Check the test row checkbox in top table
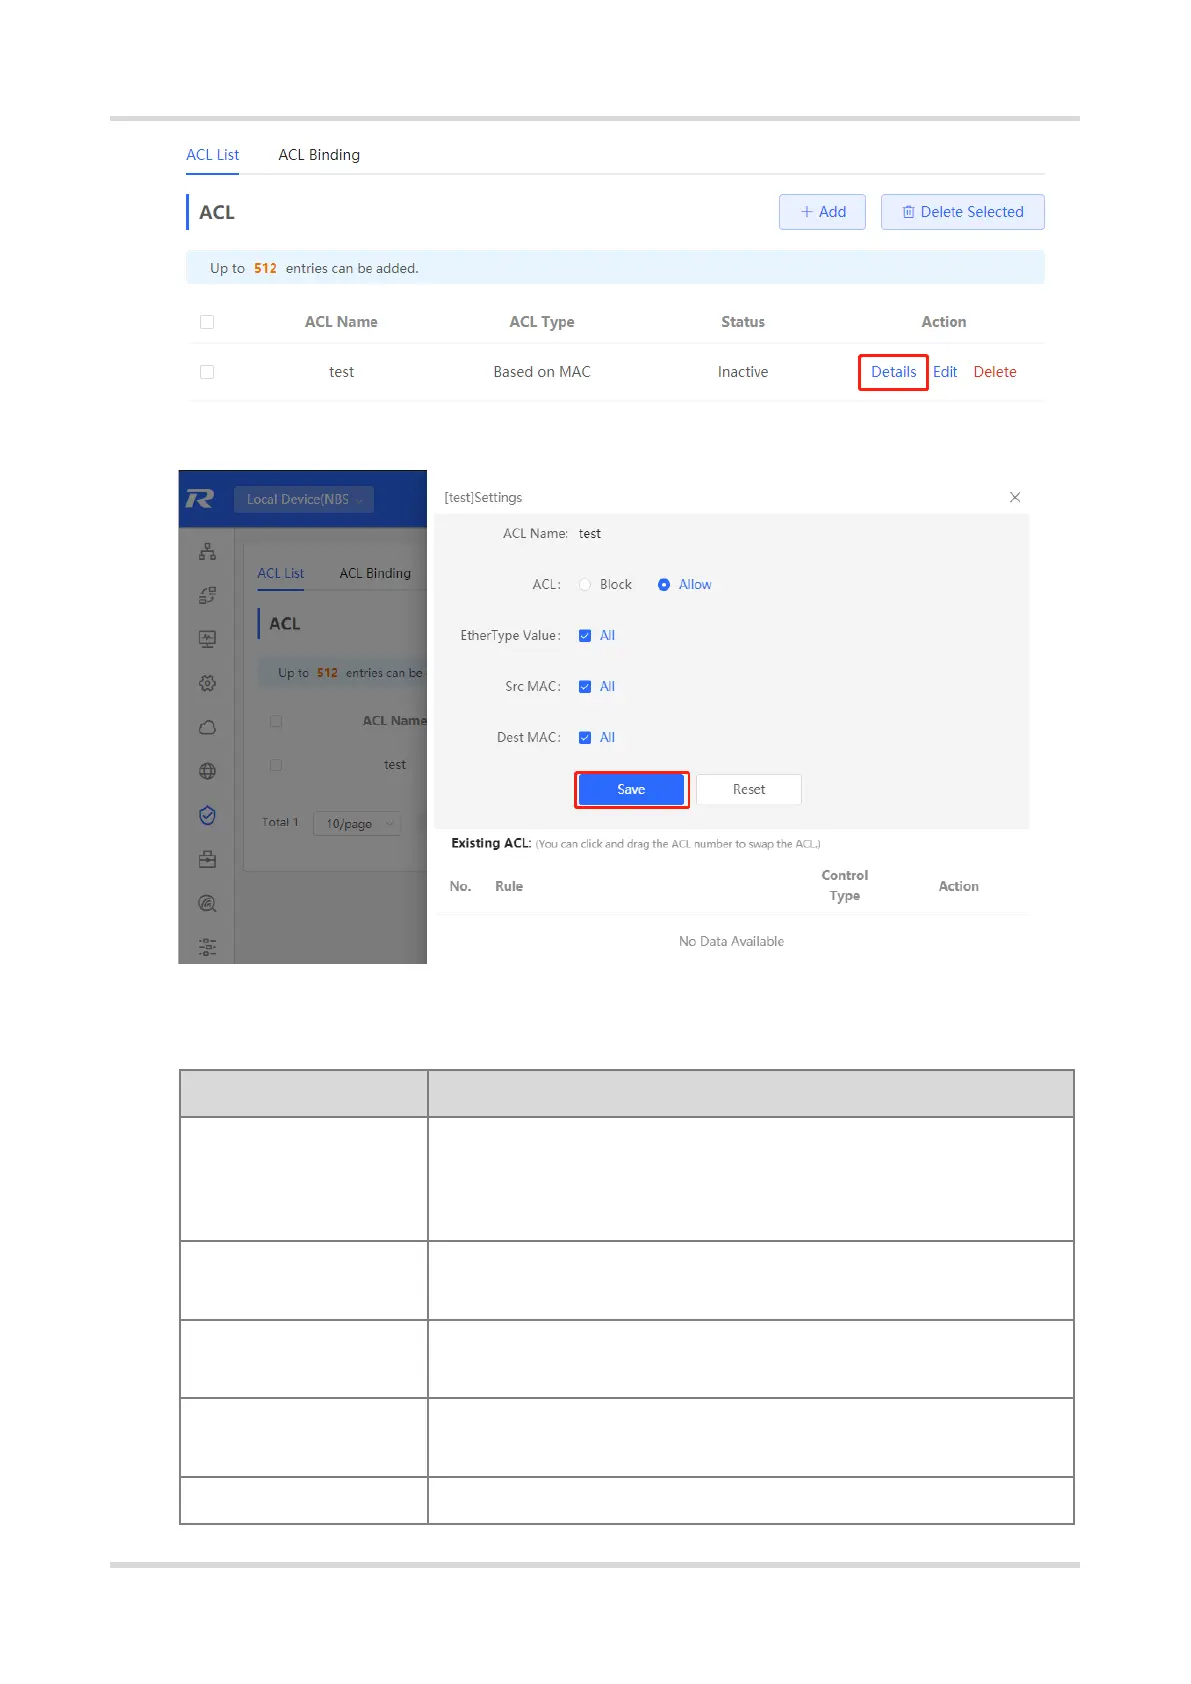Viewport: 1191px width, 1684px height. tap(207, 372)
